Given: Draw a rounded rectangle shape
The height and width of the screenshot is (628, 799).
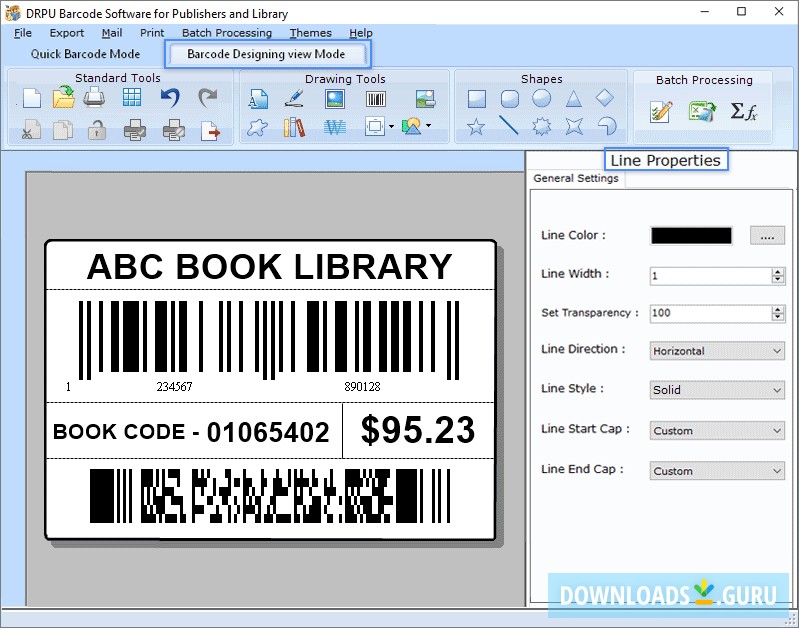Looking at the screenshot, I should click(510, 98).
